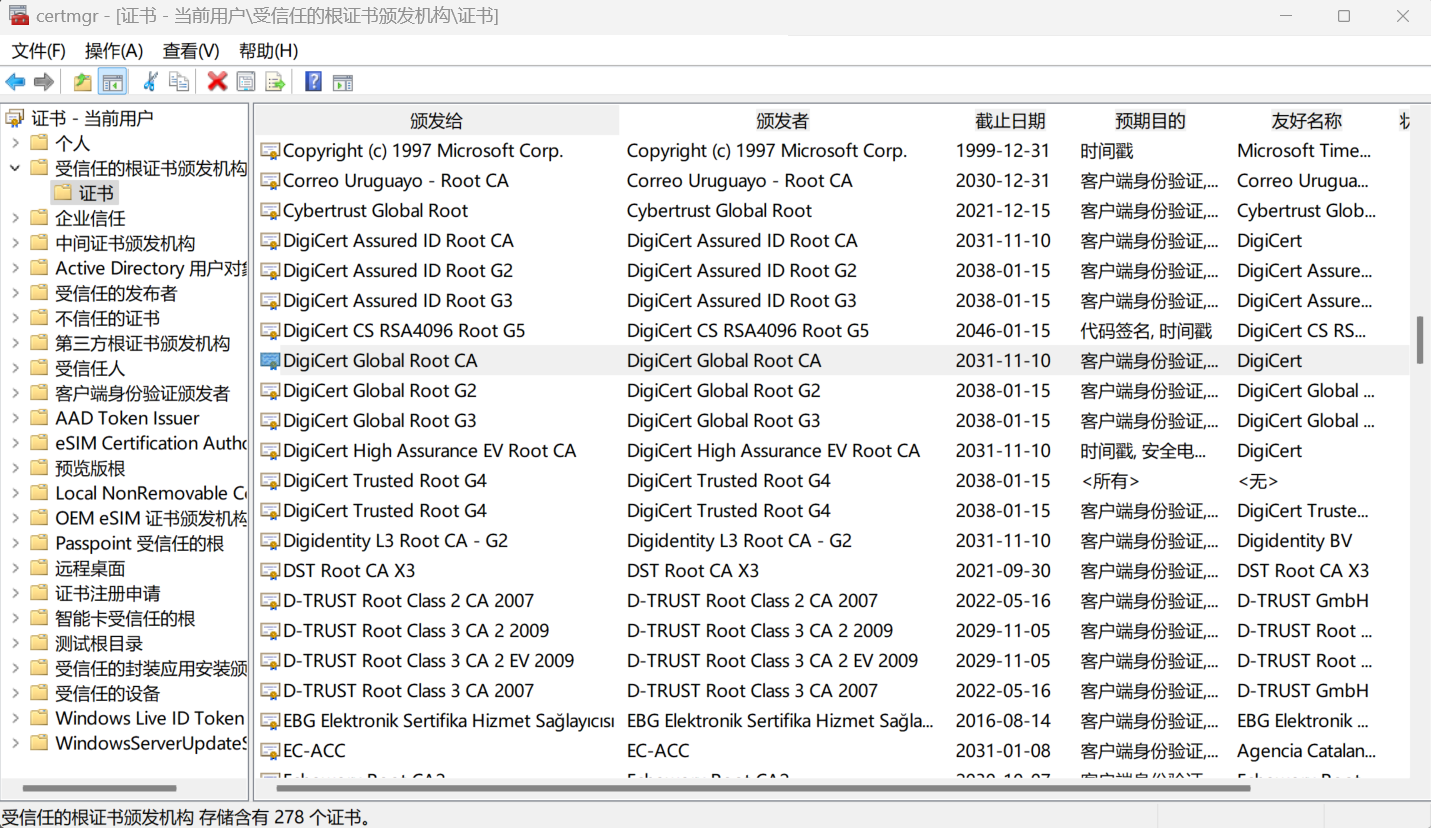The height and width of the screenshot is (828, 1431).
Task: Click the folder icon next to 预览版根
Action: point(39,468)
